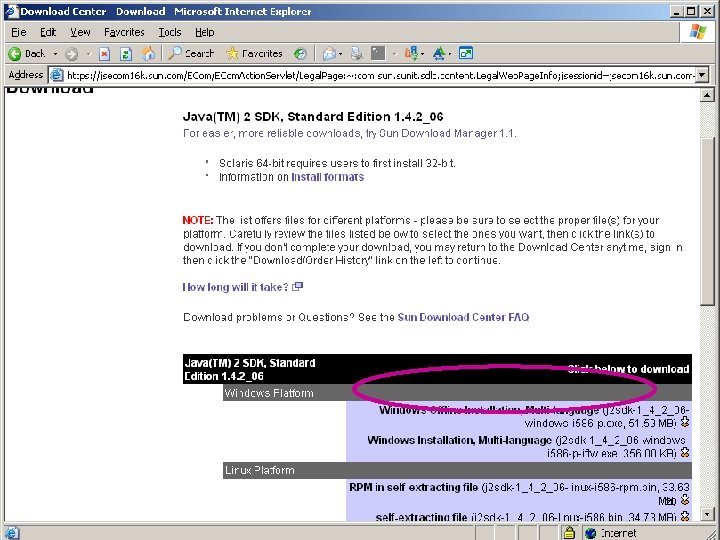
Task: Stop page loading with the Stop icon
Action: click(x=105, y=54)
